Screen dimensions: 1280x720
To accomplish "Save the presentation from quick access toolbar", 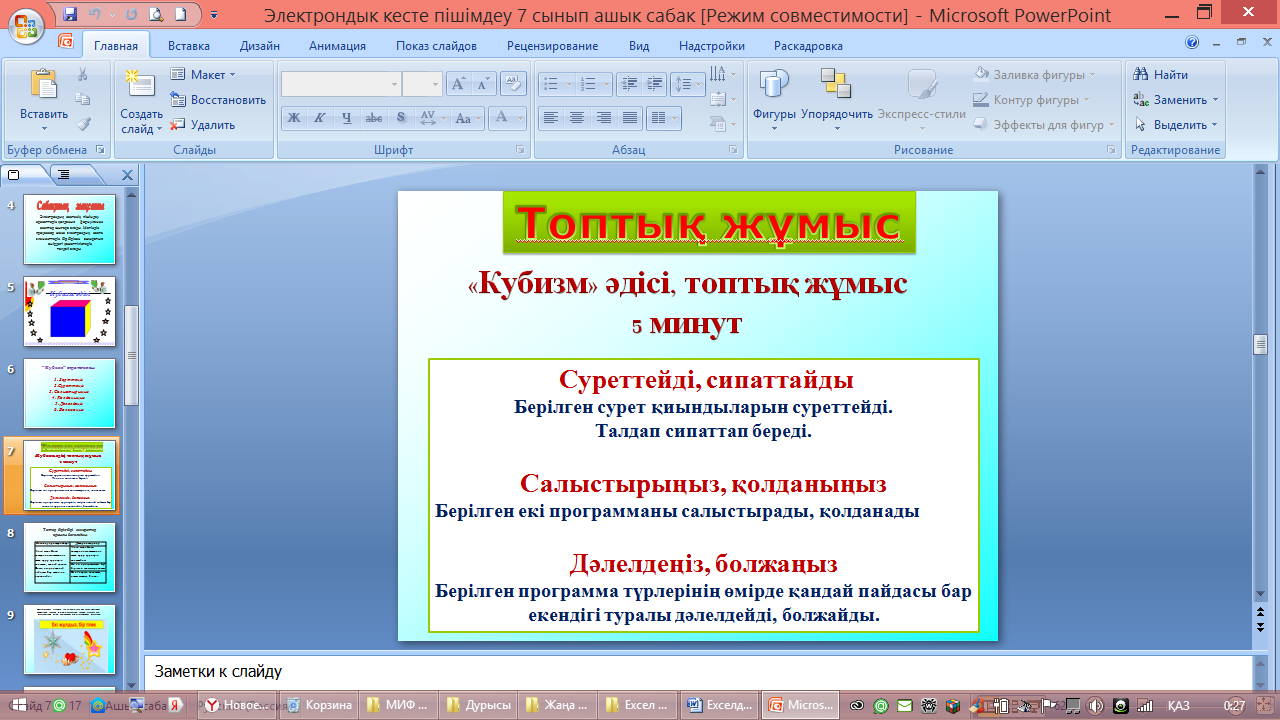I will [x=70, y=15].
